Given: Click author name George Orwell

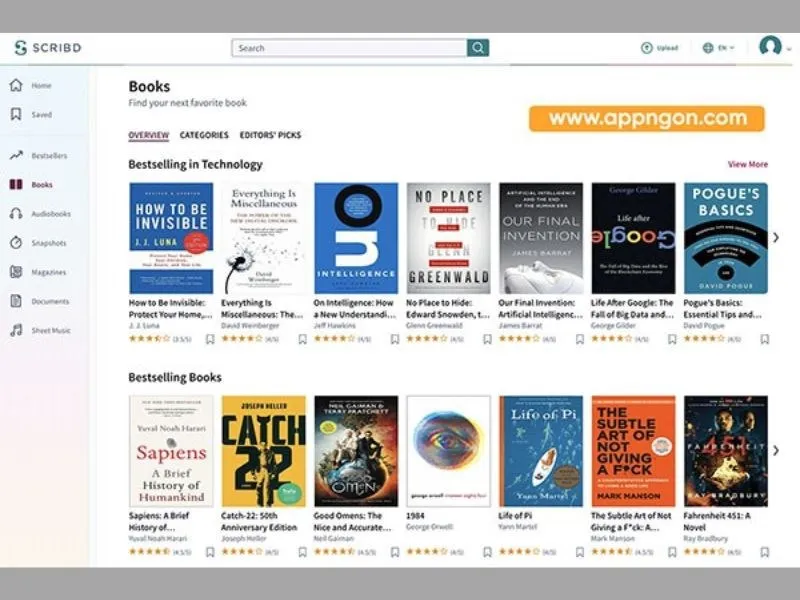Looking at the screenshot, I should (429, 527).
